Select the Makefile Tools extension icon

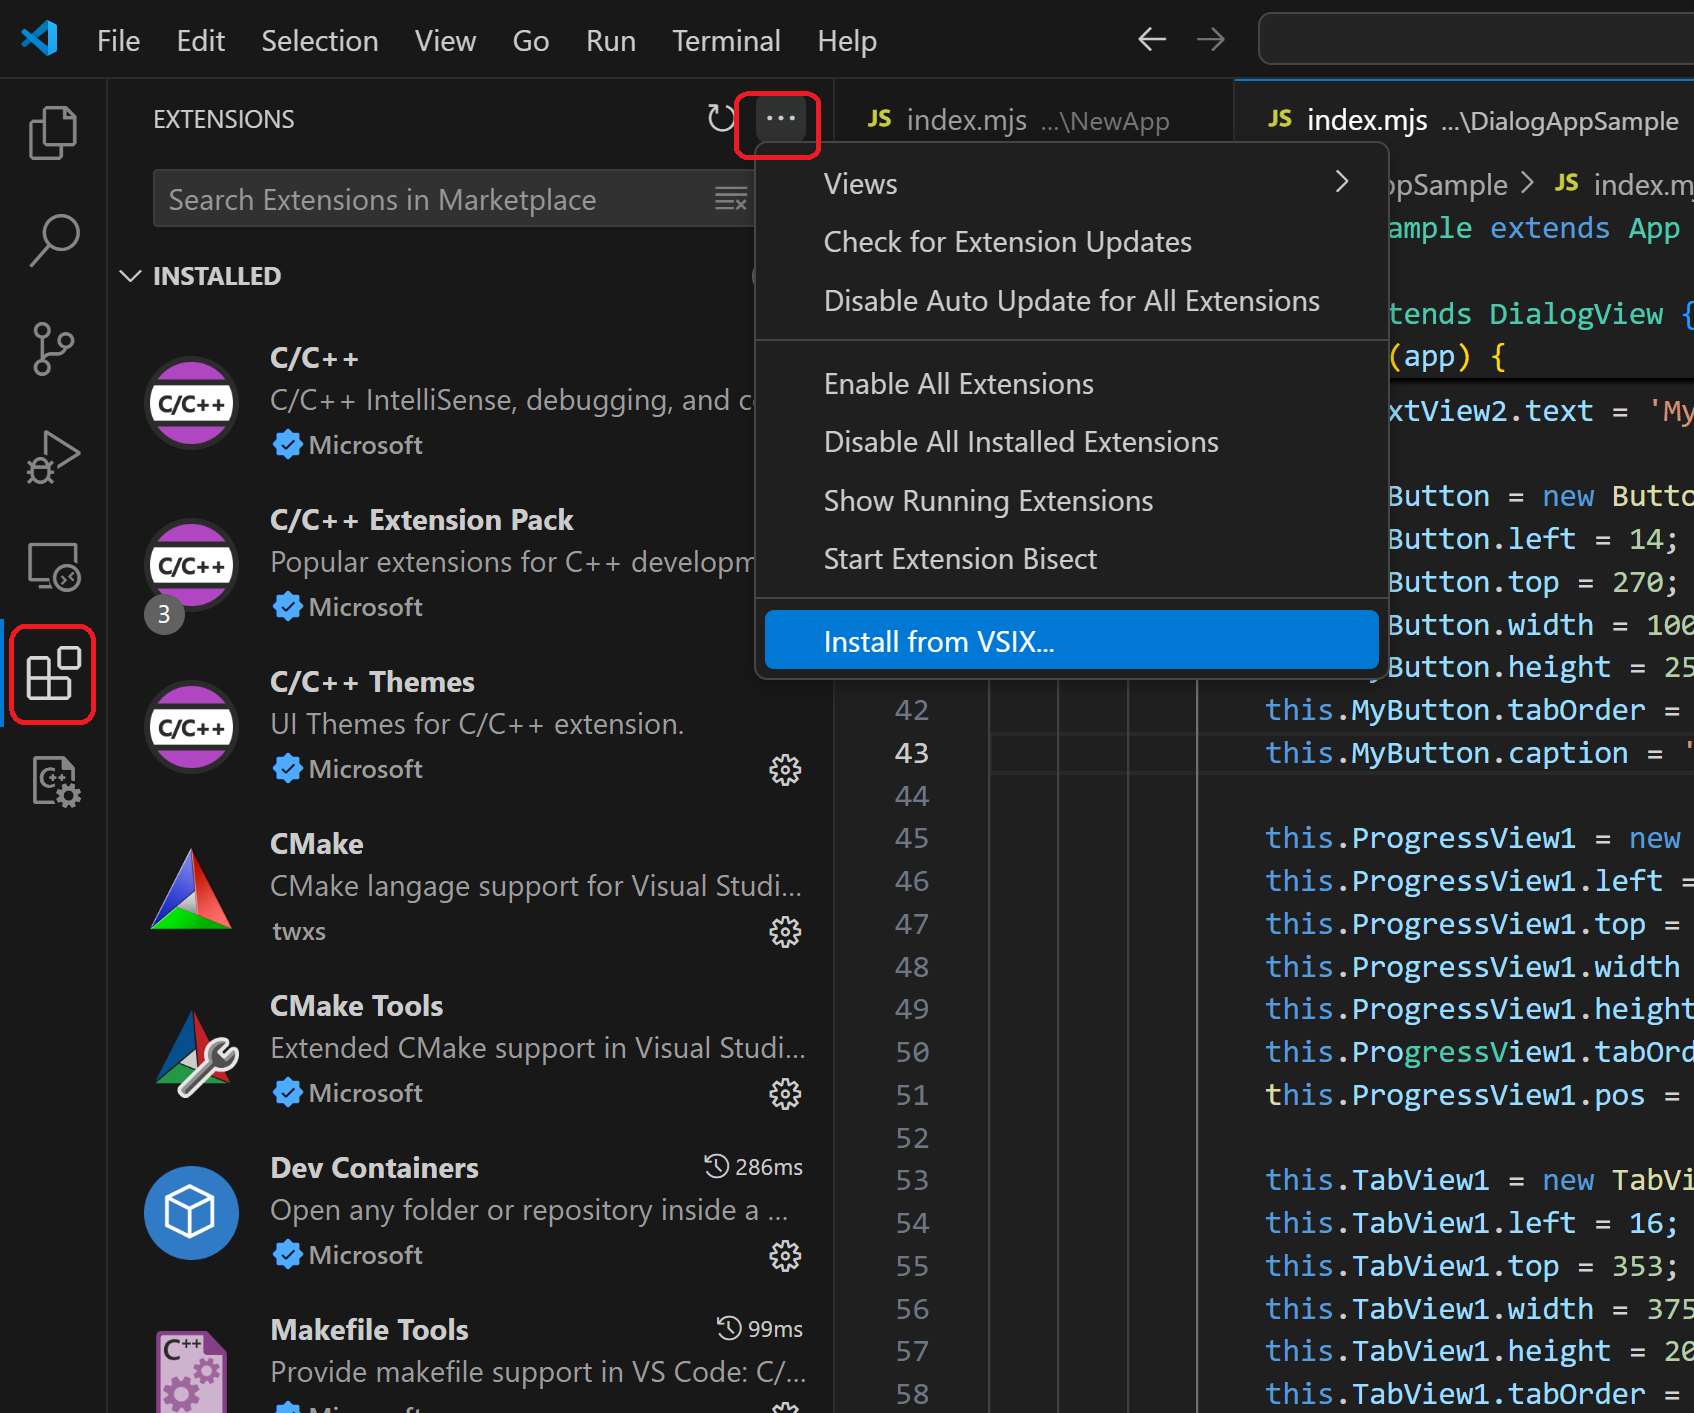(x=191, y=1372)
